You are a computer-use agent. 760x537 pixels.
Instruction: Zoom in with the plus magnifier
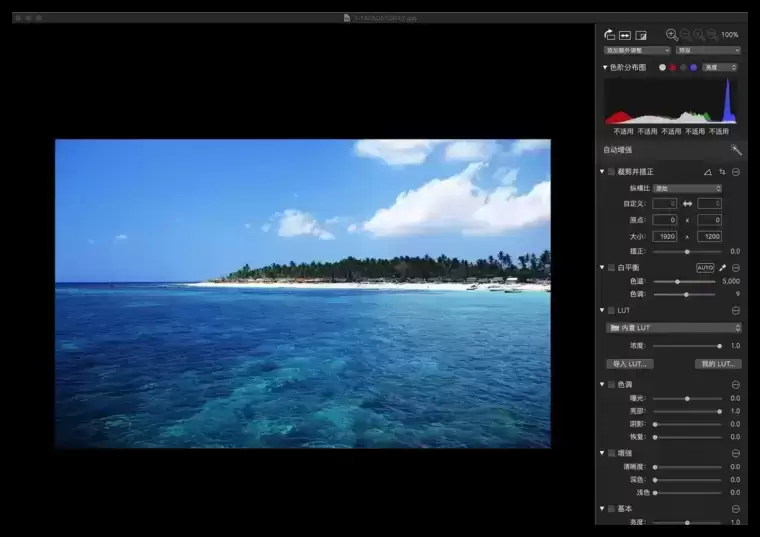click(x=672, y=35)
